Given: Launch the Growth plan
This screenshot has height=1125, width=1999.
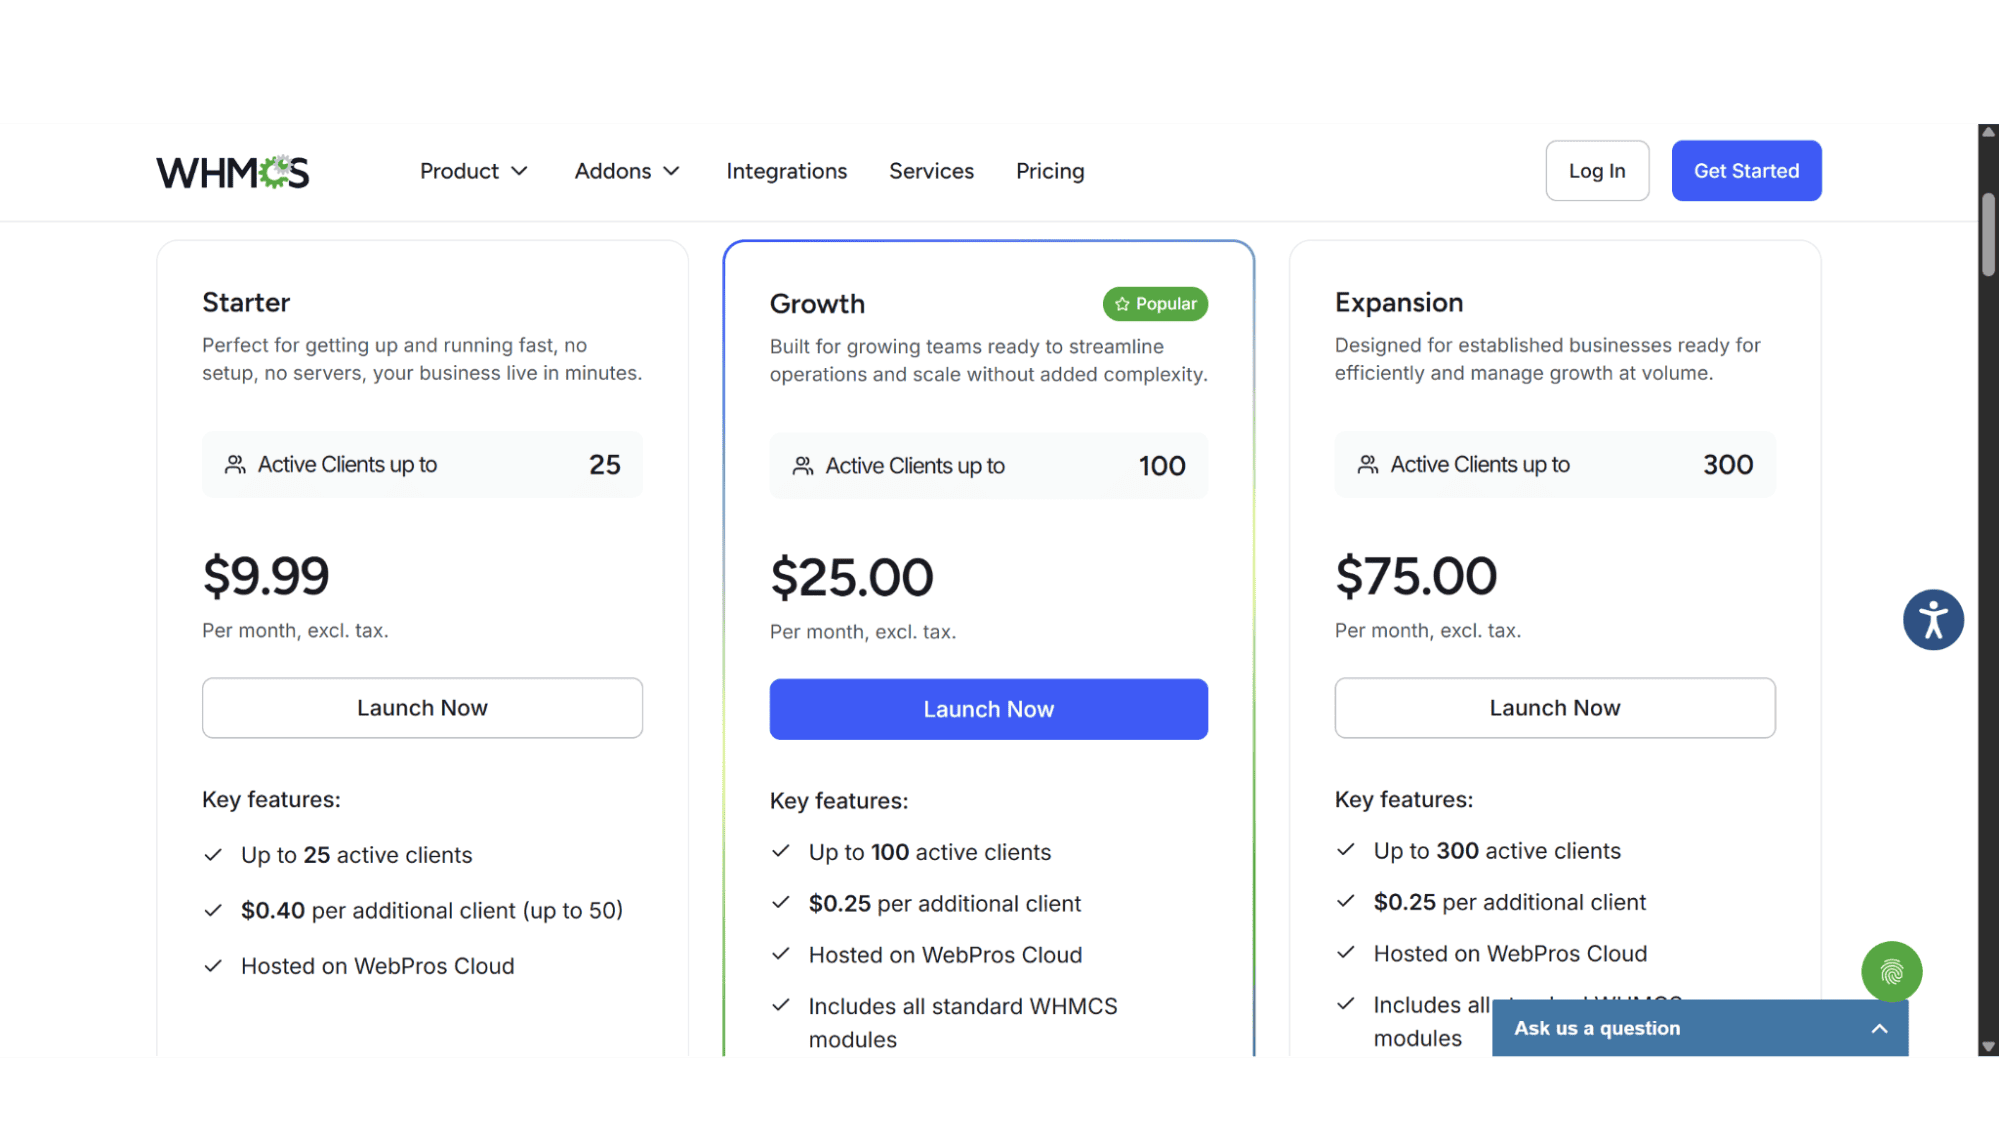Looking at the screenshot, I should coord(988,710).
